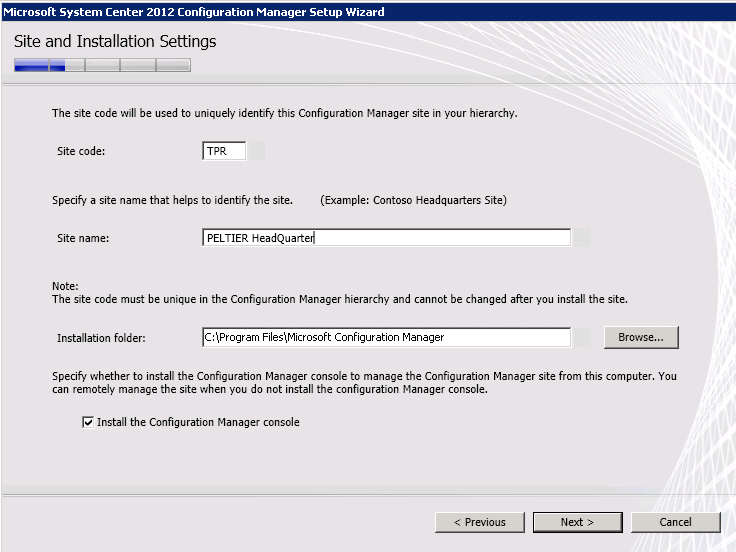Cancel the setup wizard
This screenshot has width=736, height=552.
(675, 522)
